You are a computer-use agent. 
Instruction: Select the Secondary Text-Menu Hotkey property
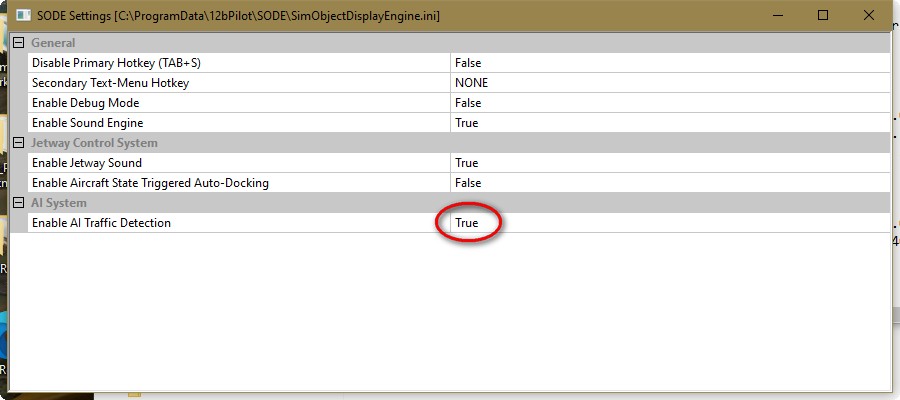[239, 83]
